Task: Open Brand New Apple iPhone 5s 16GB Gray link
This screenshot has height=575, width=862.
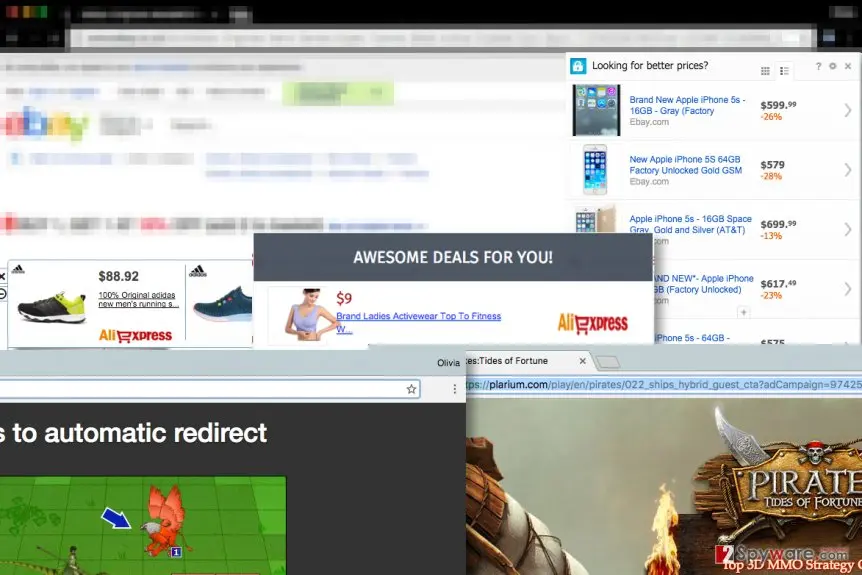Action: (x=687, y=105)
